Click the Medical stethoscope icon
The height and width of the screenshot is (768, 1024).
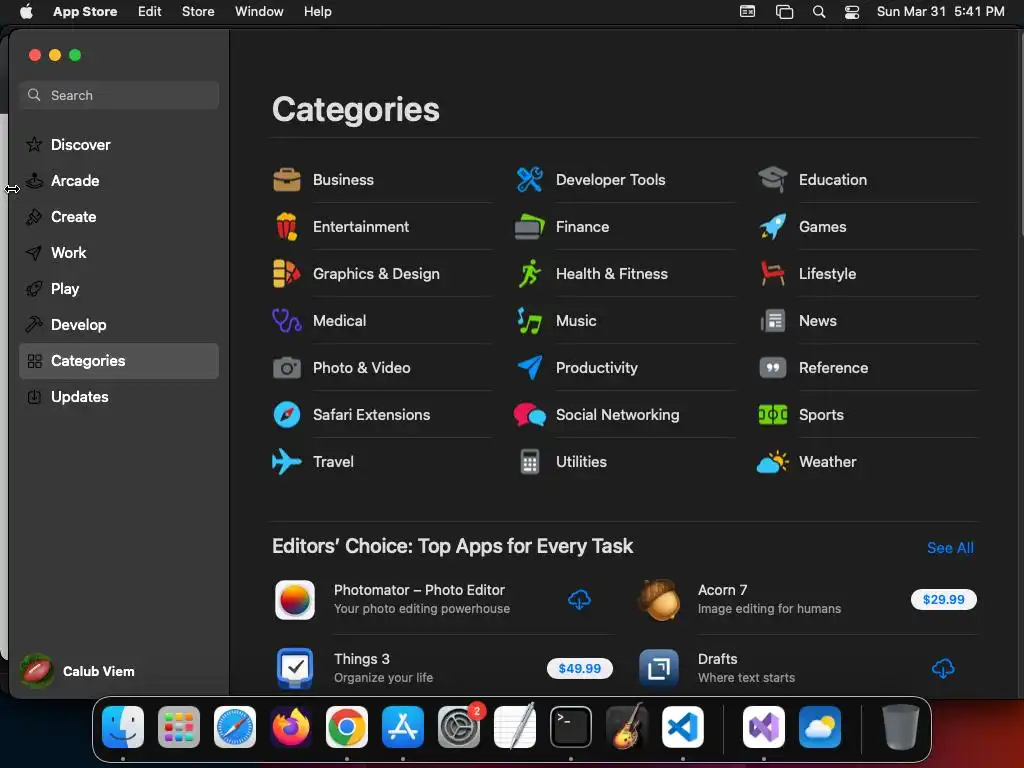click(287, 321)
